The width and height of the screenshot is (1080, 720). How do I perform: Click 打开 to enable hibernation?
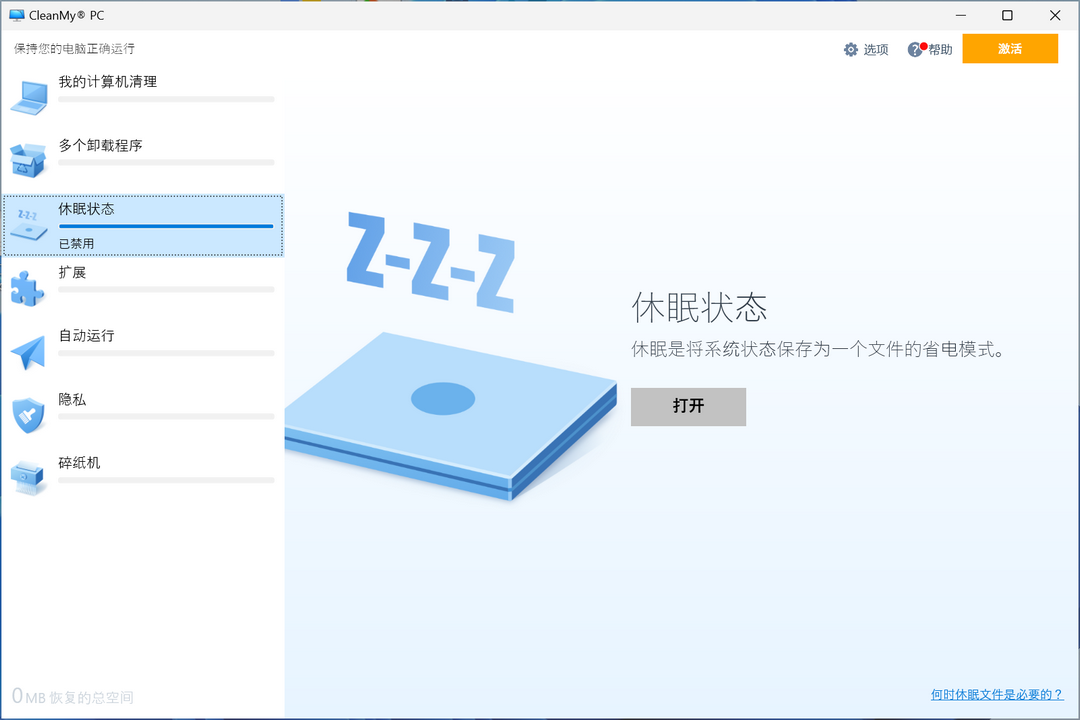pos(688,406)
